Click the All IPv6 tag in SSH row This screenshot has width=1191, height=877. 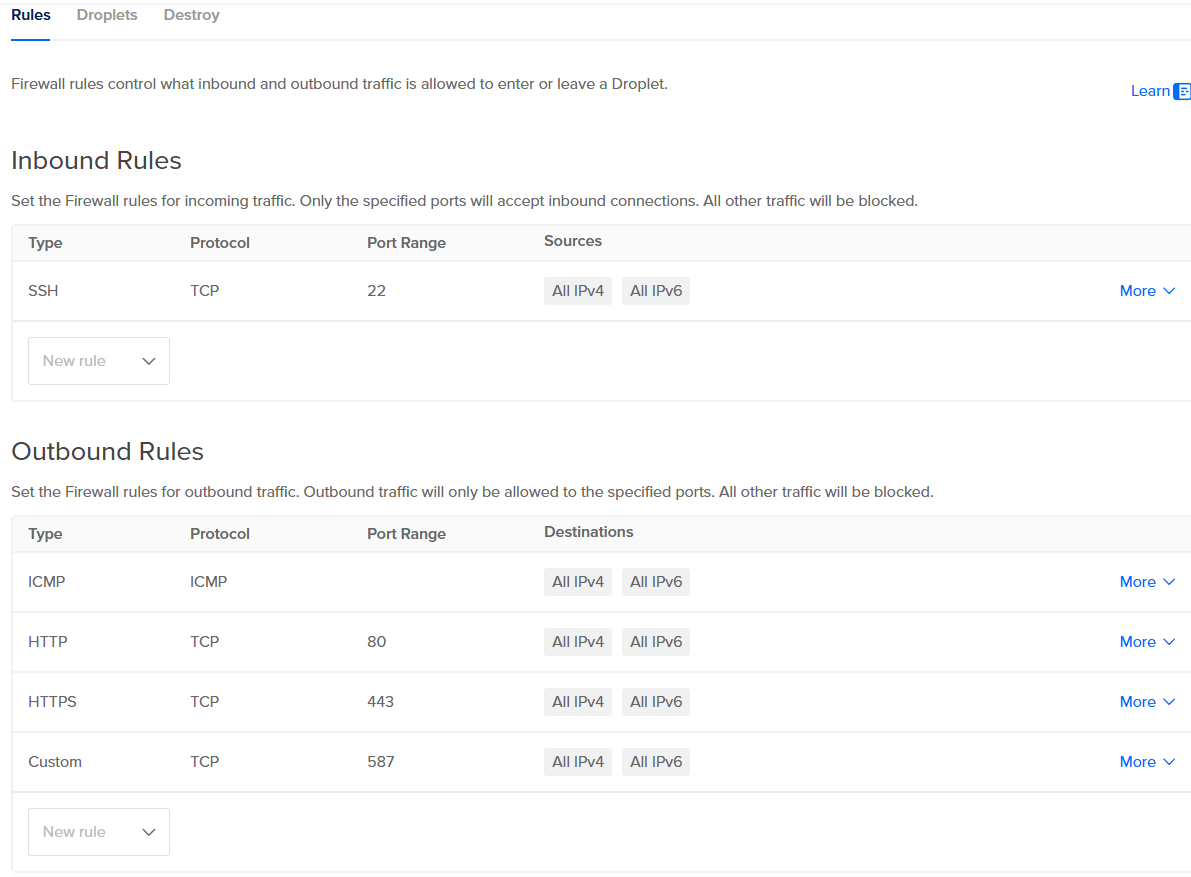pyautogui.click(x=656, y=291)
